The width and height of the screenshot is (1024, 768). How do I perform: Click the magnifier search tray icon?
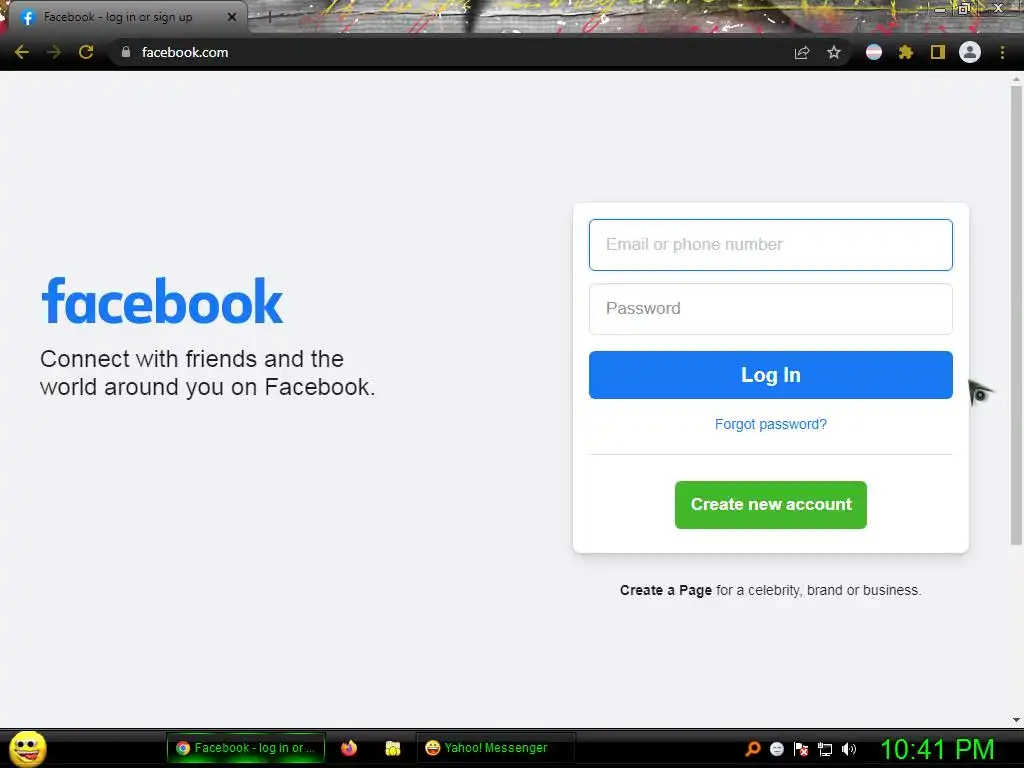(x=753, y=749)
